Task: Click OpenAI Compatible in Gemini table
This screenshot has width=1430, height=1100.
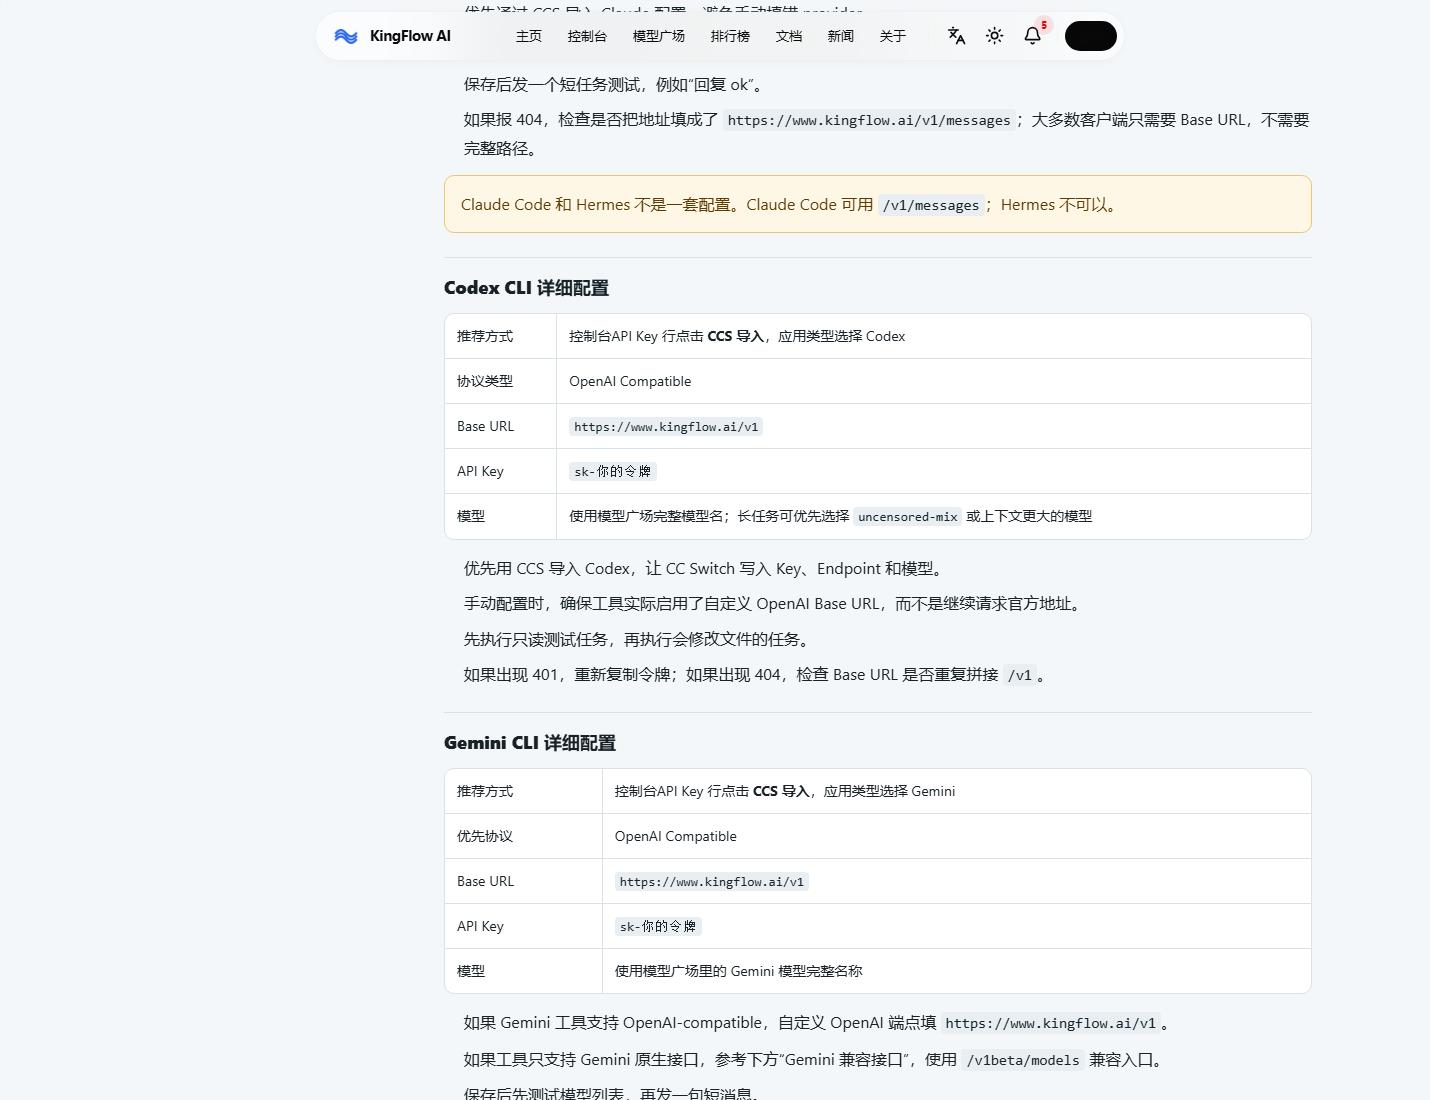Action: [676, 836]
